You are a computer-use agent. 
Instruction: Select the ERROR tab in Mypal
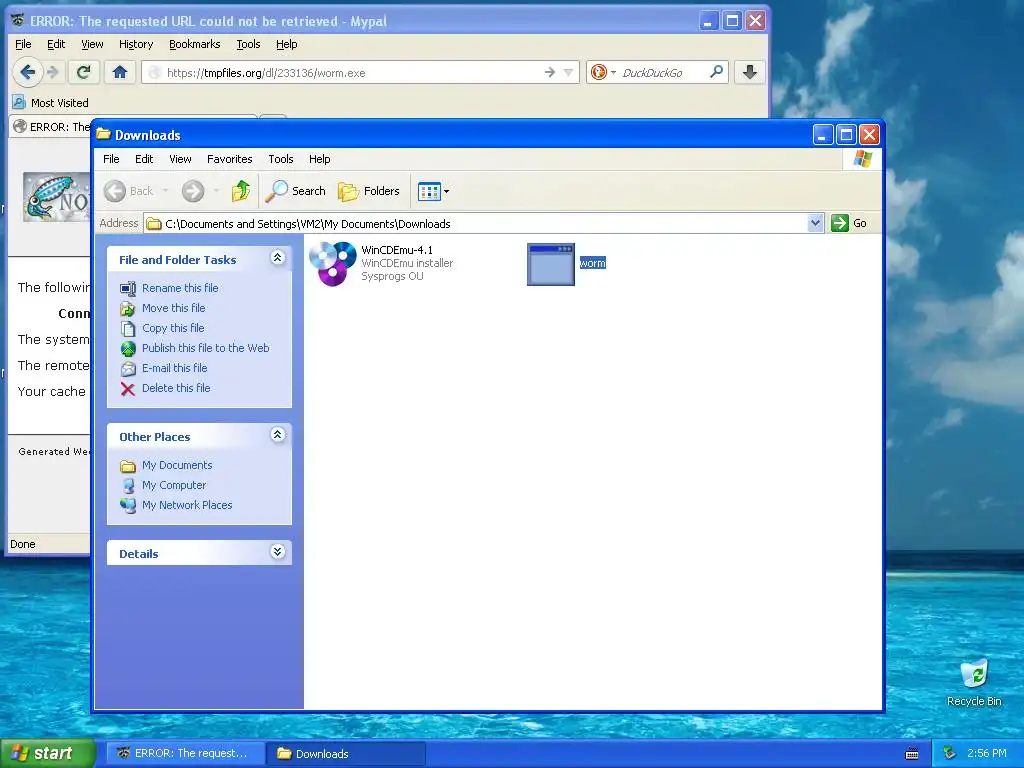point(52,126)
